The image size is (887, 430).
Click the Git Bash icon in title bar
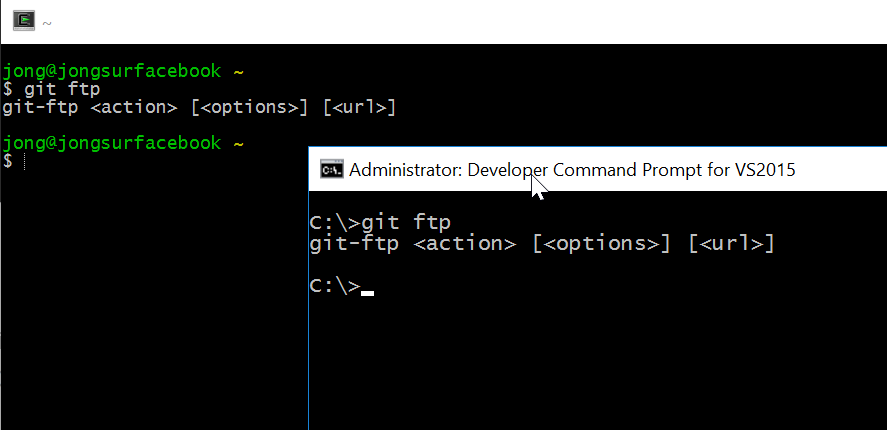pyautogui.click(x=24, y=20)
